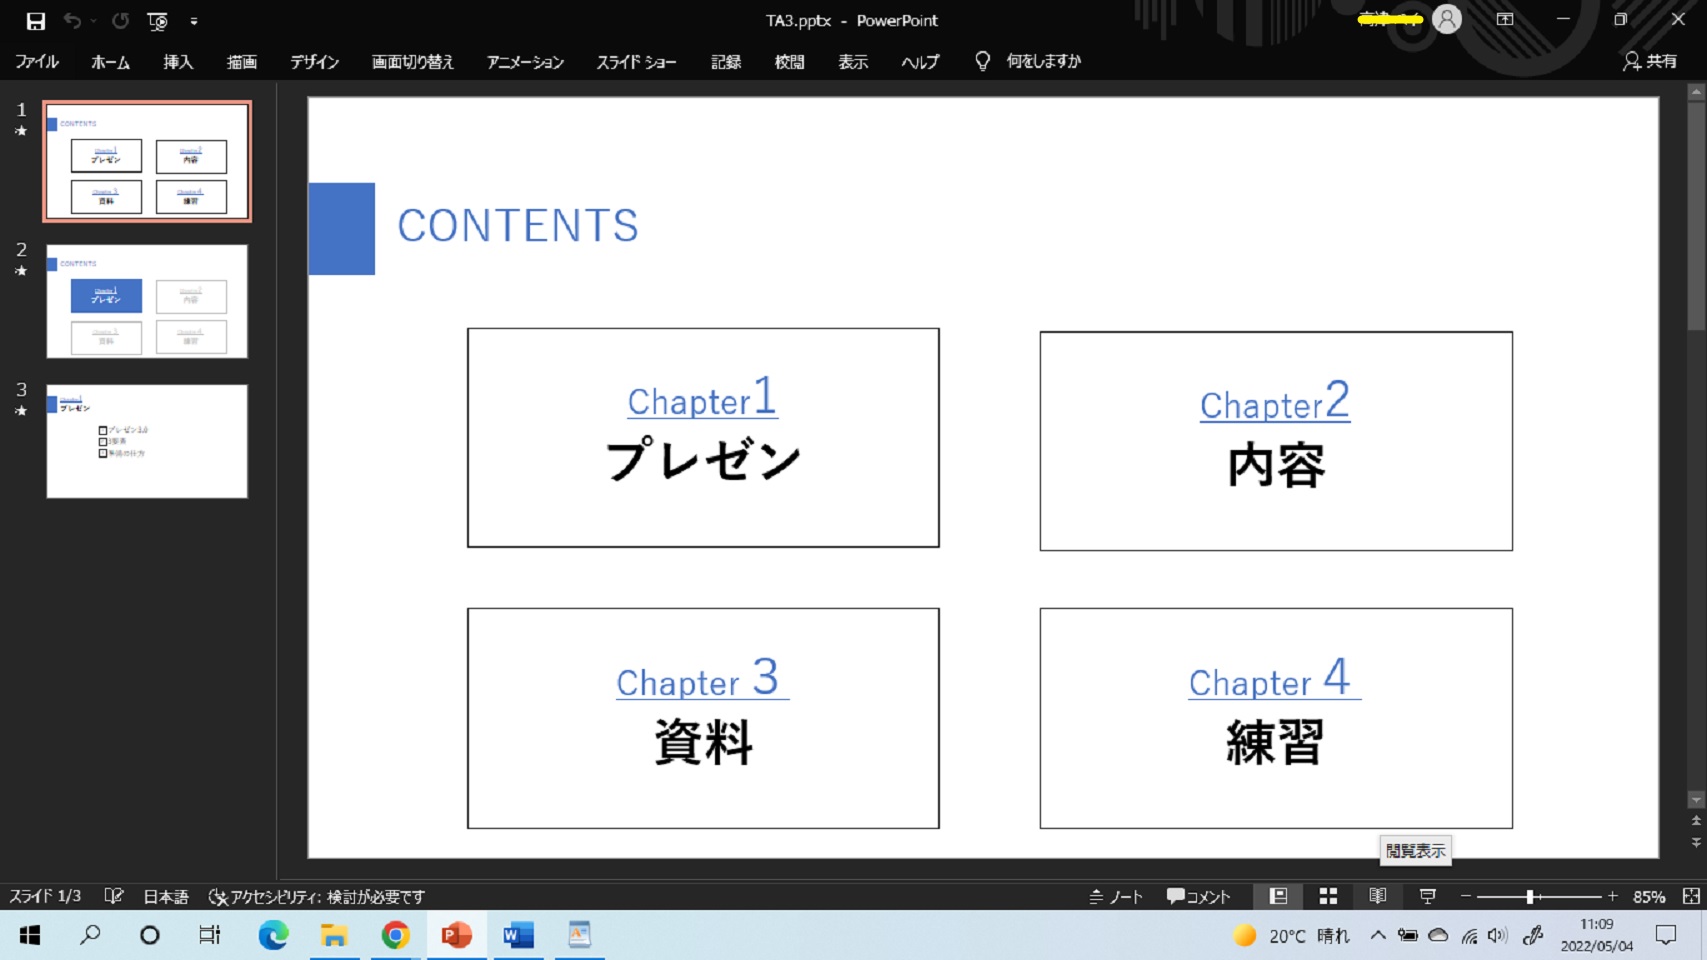This screenshot has height=960, width=1707.
Task: Switch to the 挿入 tab
Action: [178, 62]
